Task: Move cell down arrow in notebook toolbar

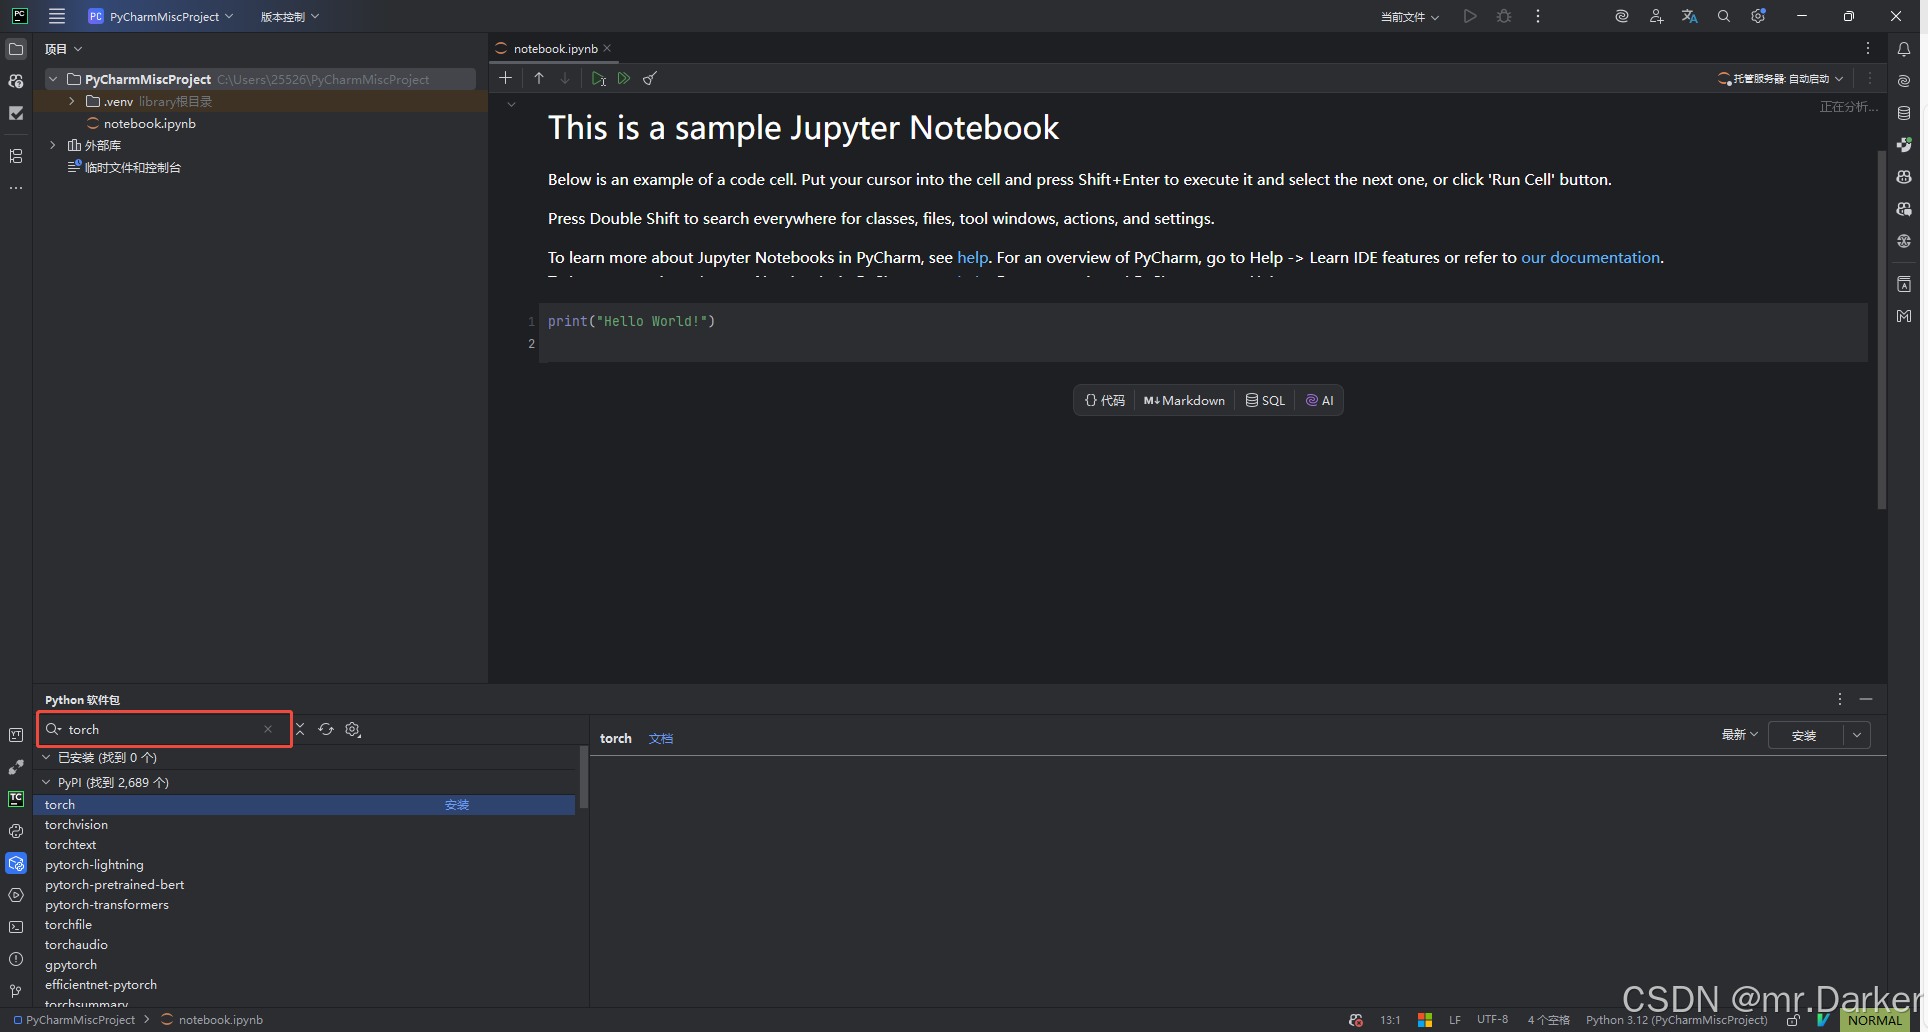Action: [x=565, y=78]
